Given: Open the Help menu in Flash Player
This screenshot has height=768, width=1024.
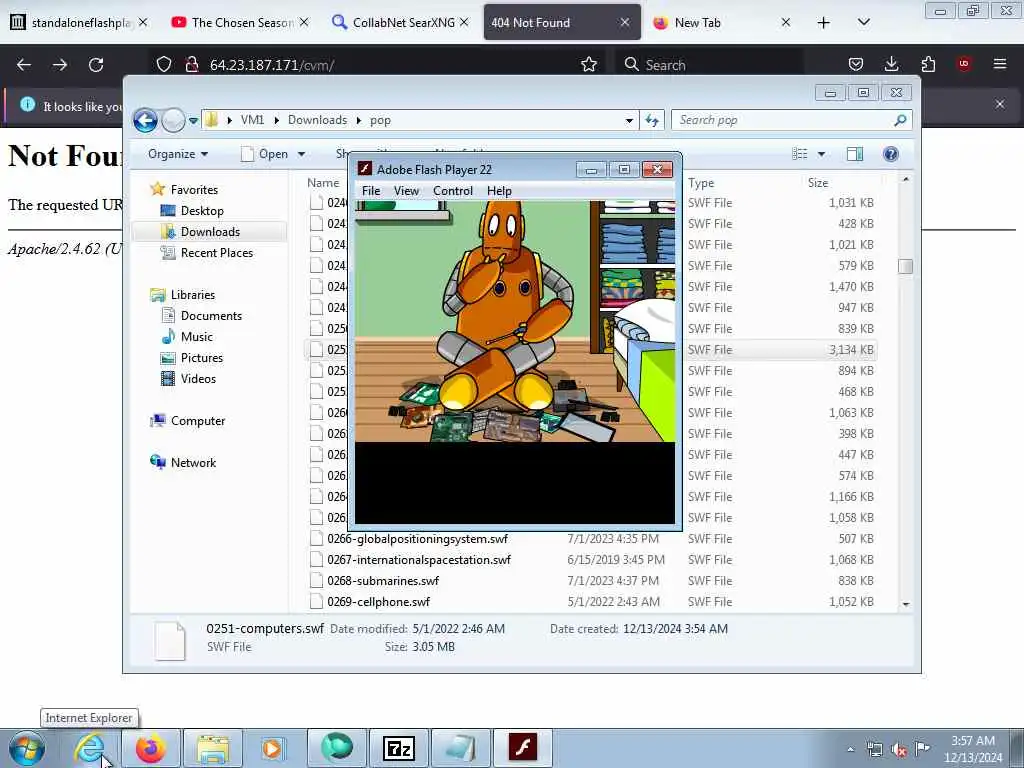Looking at the screenshot, I should (x=499, y=191).
